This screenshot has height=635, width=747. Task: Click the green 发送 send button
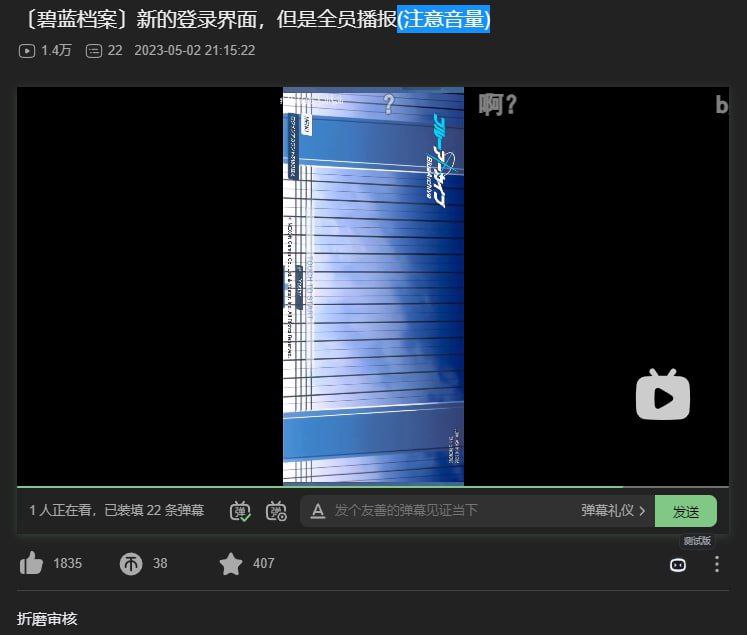[x=686, y=511]
